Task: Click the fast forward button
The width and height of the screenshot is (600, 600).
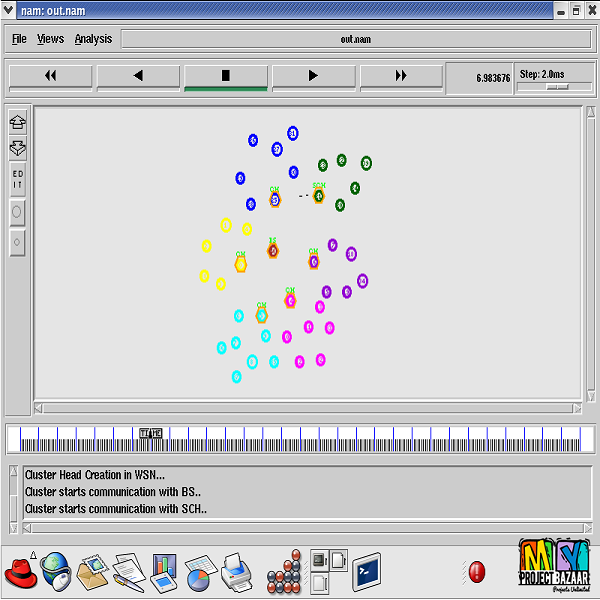Action: point(401,76)
